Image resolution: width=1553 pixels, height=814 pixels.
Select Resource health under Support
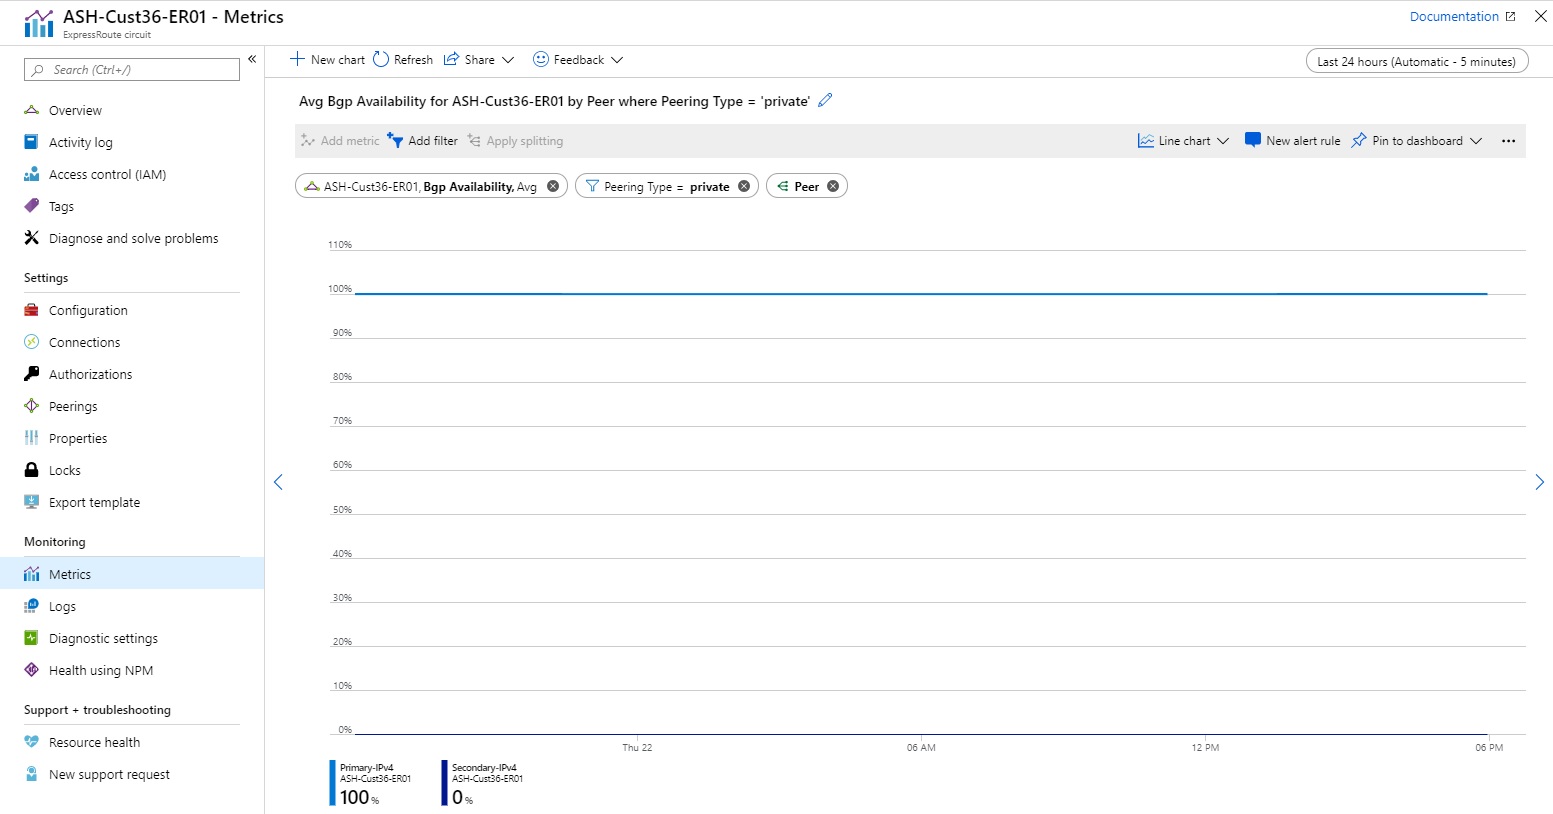(94, 741)
